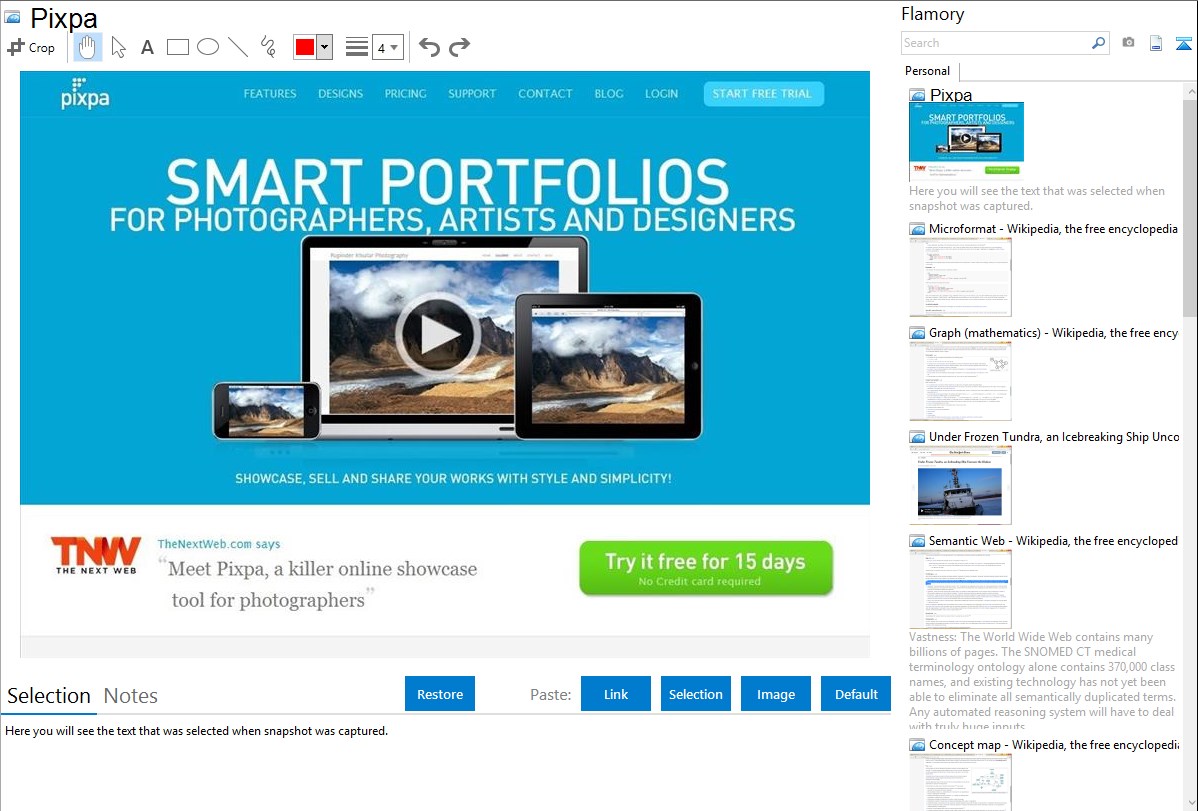This screenshot has width=1198, height=811.
Task: Click Try it free for 15 days
Action: pos(706,568)
